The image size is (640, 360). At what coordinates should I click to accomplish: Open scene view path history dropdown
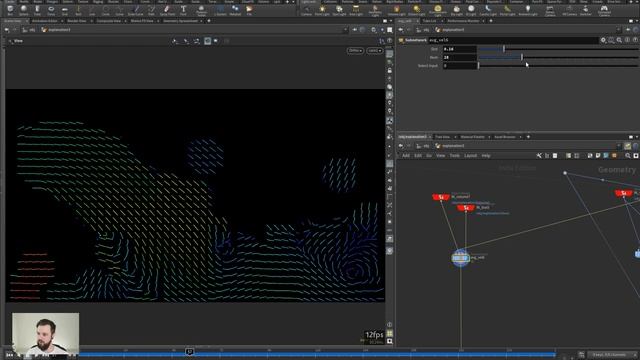coord(345,30)
